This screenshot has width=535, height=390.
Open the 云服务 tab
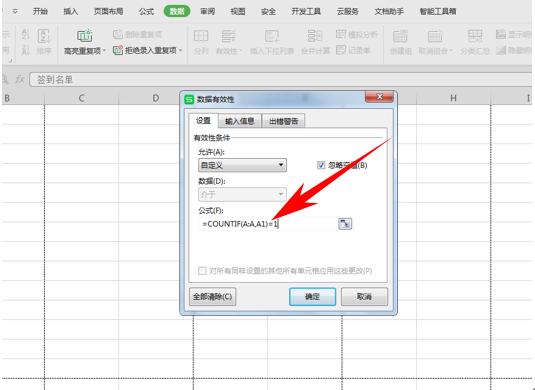[347, 11]
